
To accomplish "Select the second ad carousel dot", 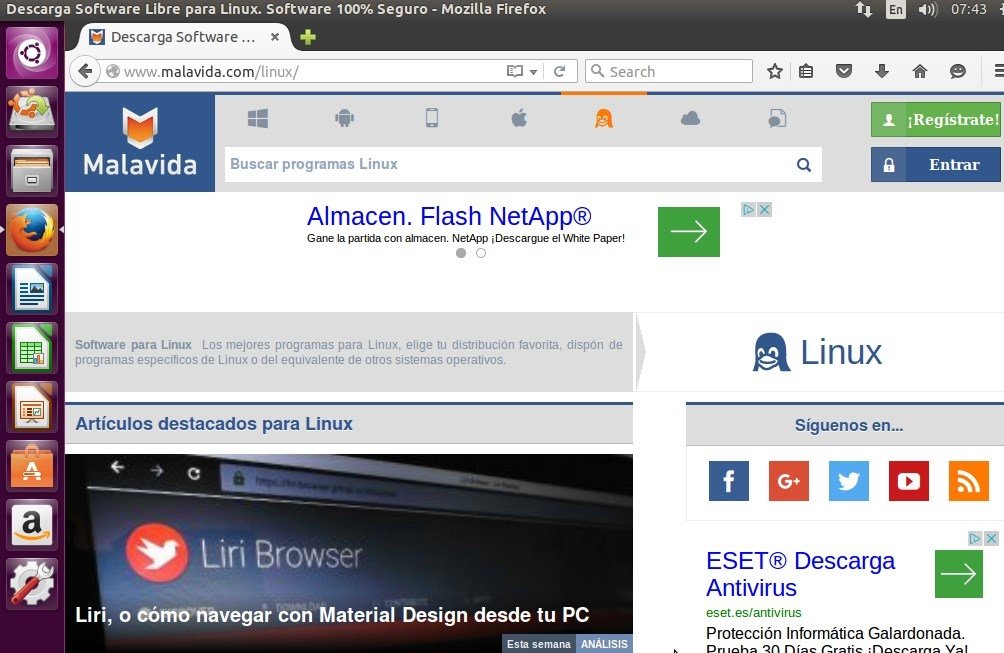I will click(481, 253).
